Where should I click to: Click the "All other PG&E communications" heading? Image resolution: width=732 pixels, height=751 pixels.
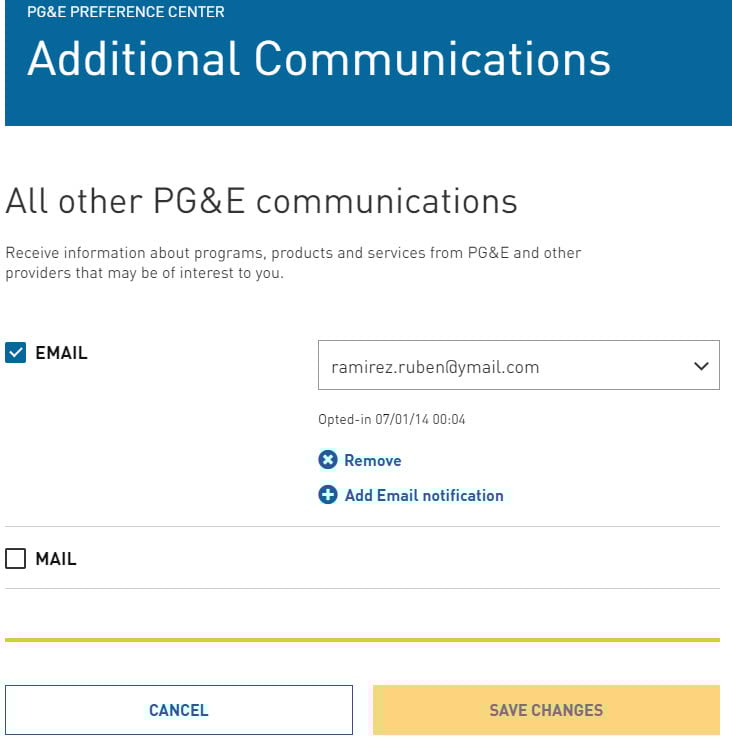[262, 201]
